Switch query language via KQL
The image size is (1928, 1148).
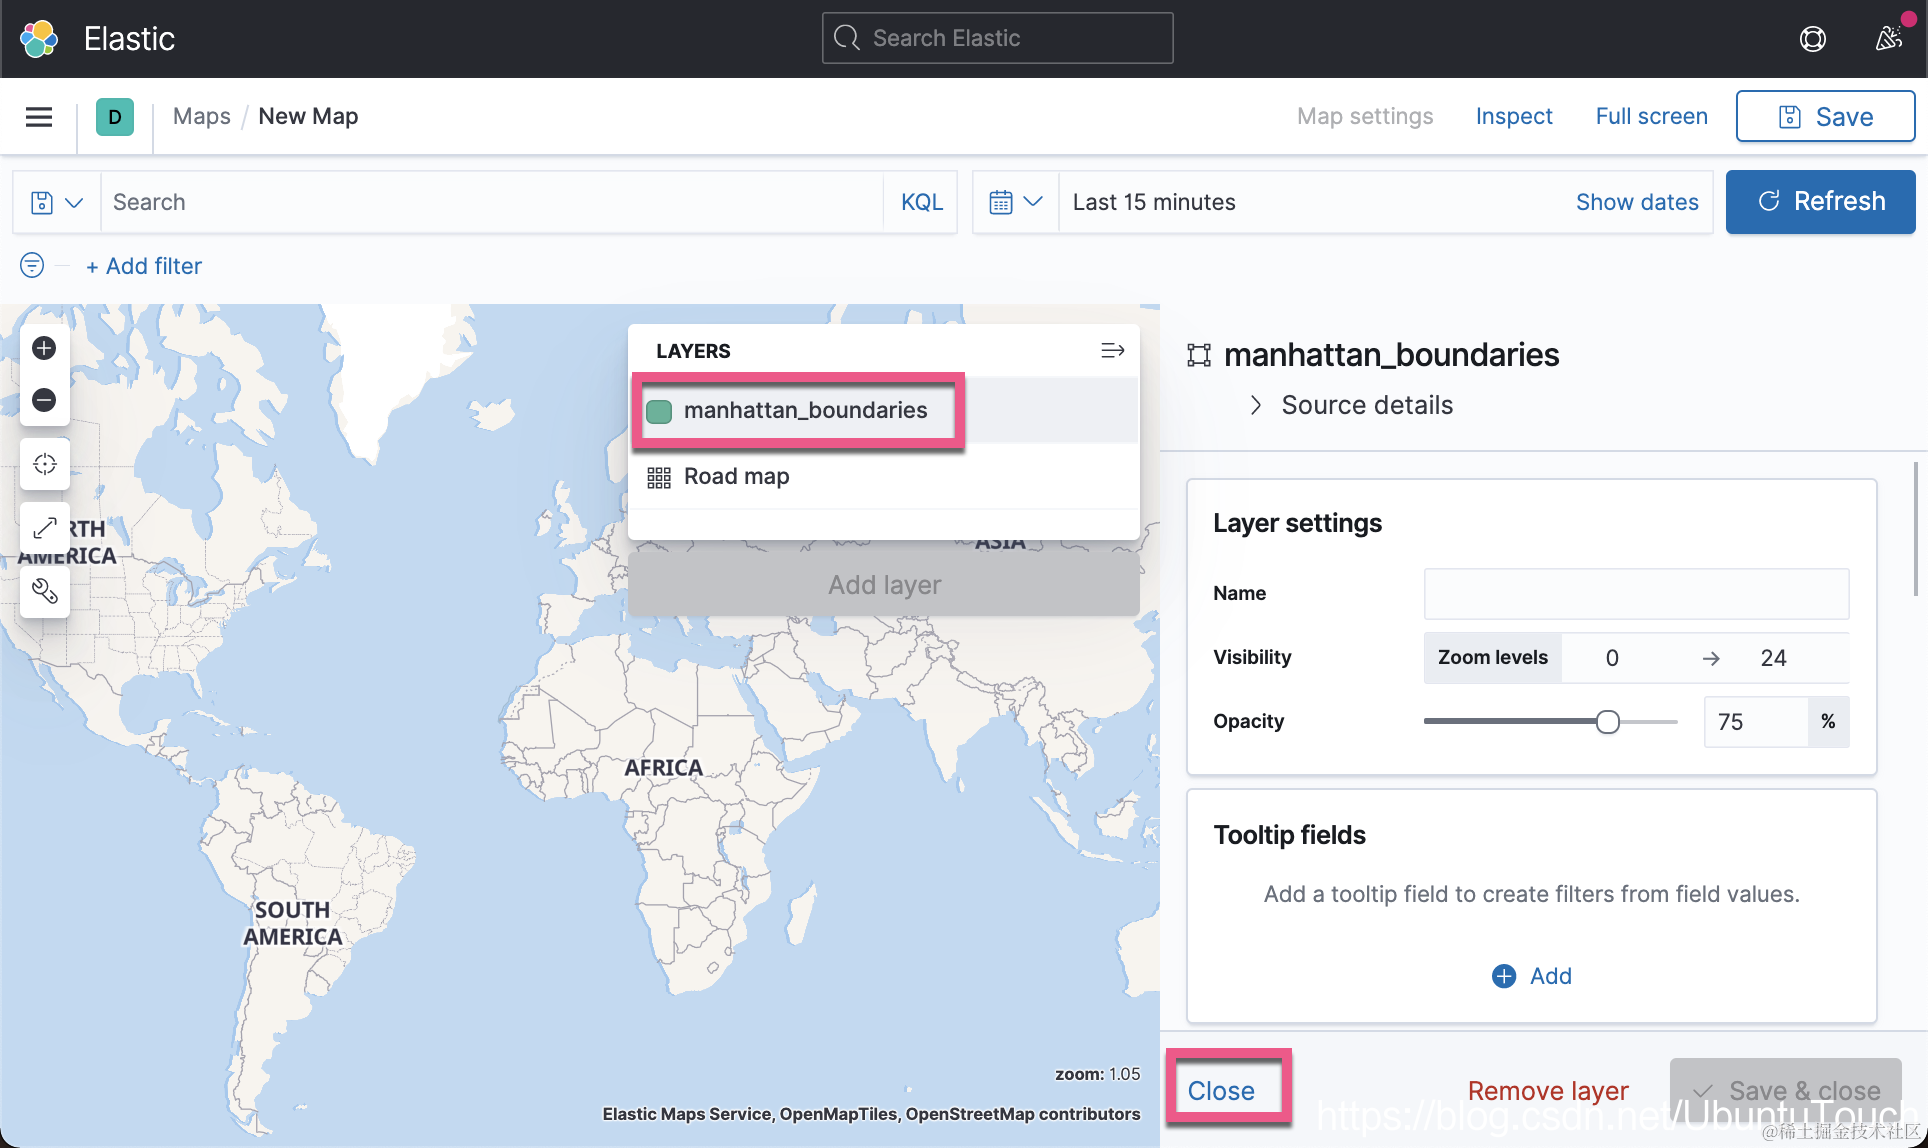click(x=921, y=202)
